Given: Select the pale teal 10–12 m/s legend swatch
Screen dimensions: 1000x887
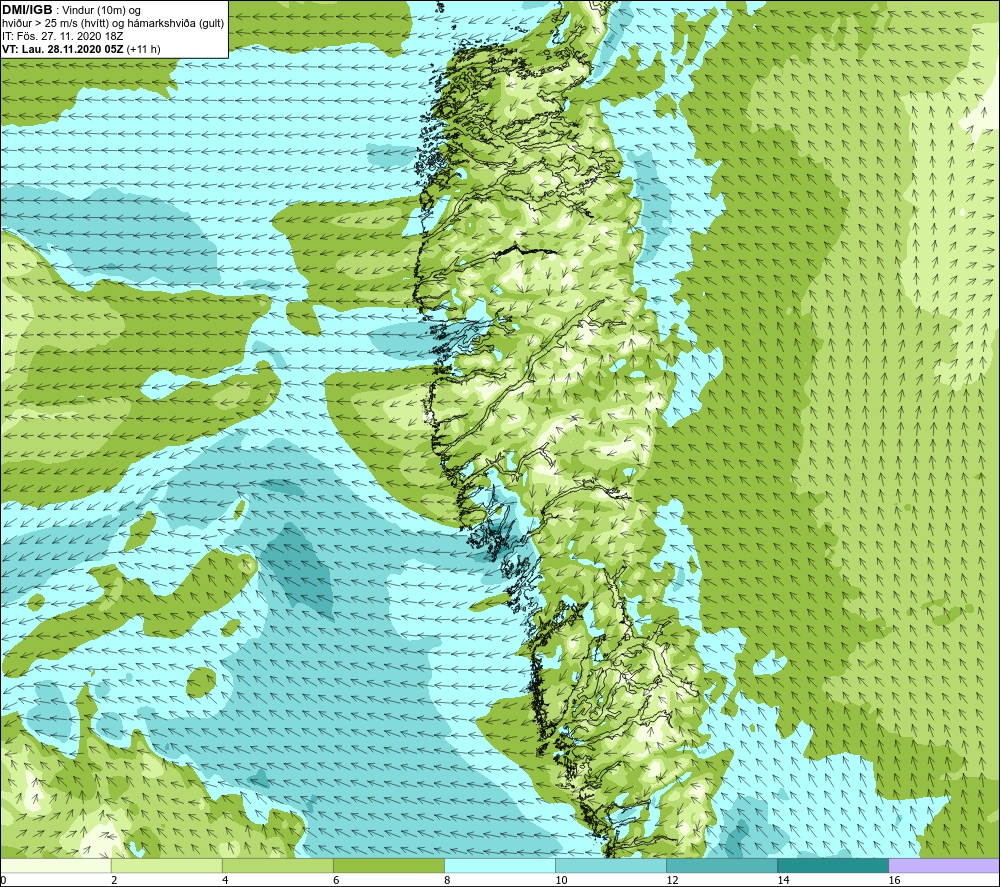Looking at the screenshot, I should pos(610,866).
